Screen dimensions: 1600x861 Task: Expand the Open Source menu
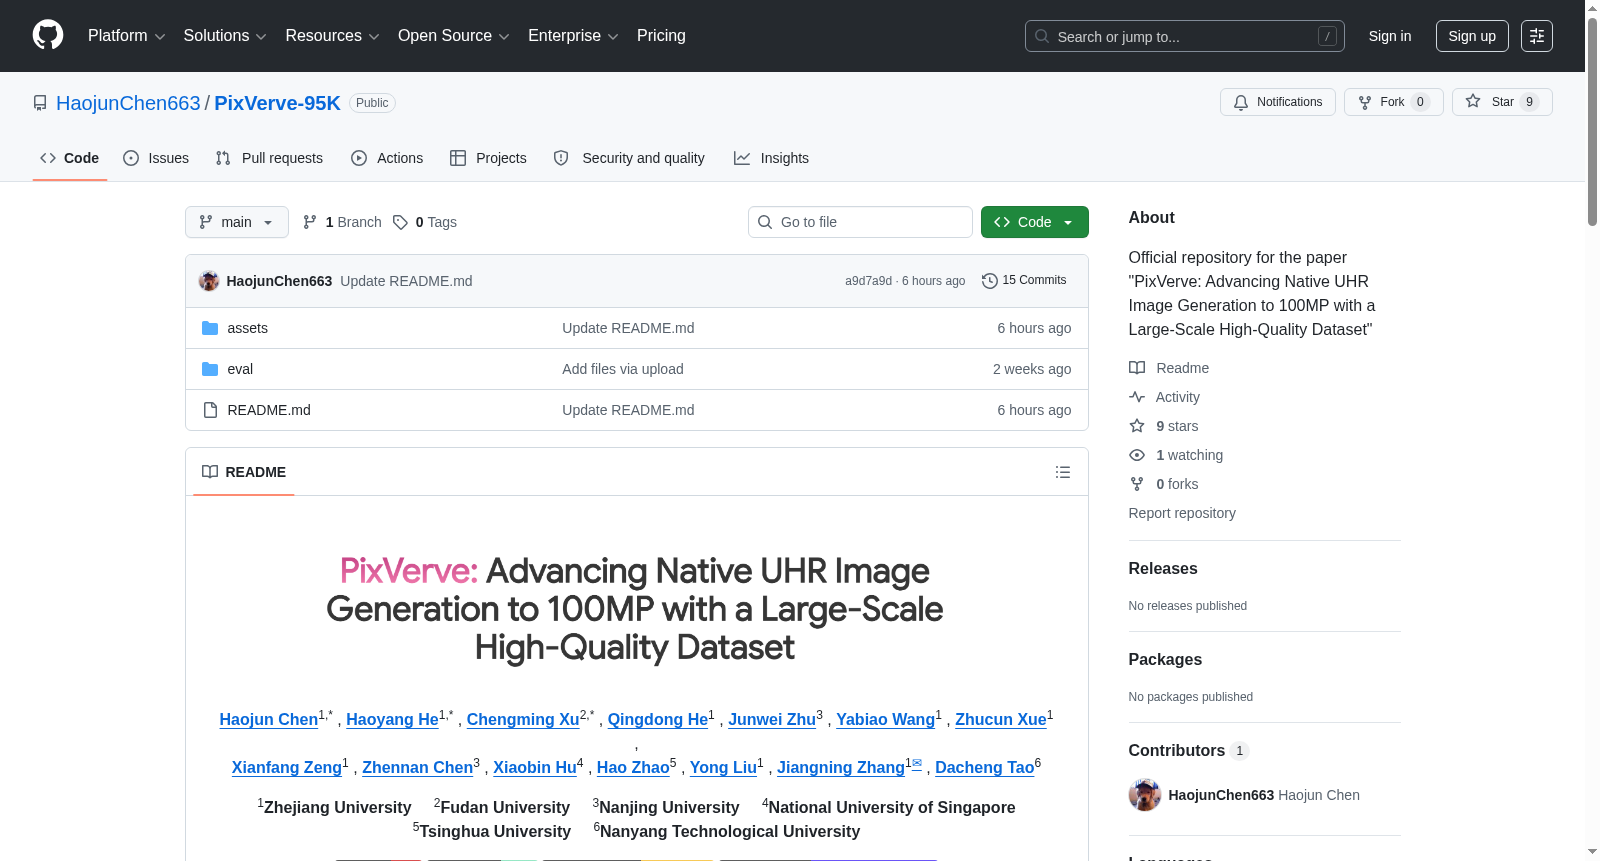click(454, 36)
